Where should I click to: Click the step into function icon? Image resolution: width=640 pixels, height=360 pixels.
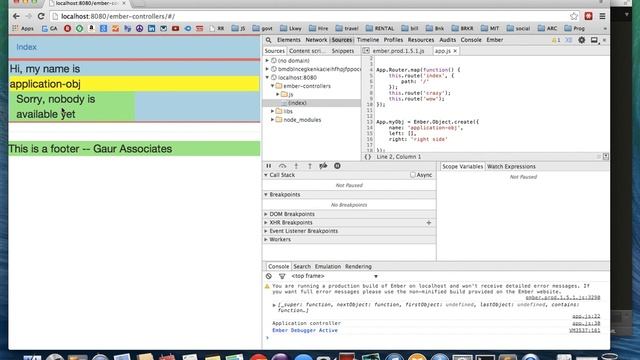(x=296, y=166)
